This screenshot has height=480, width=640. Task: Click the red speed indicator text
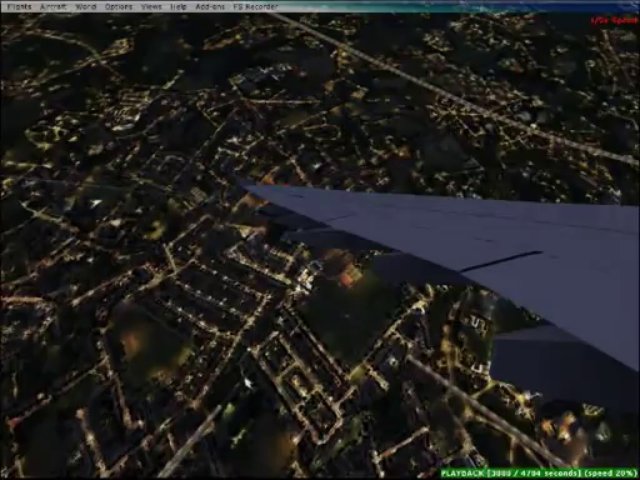612,20
